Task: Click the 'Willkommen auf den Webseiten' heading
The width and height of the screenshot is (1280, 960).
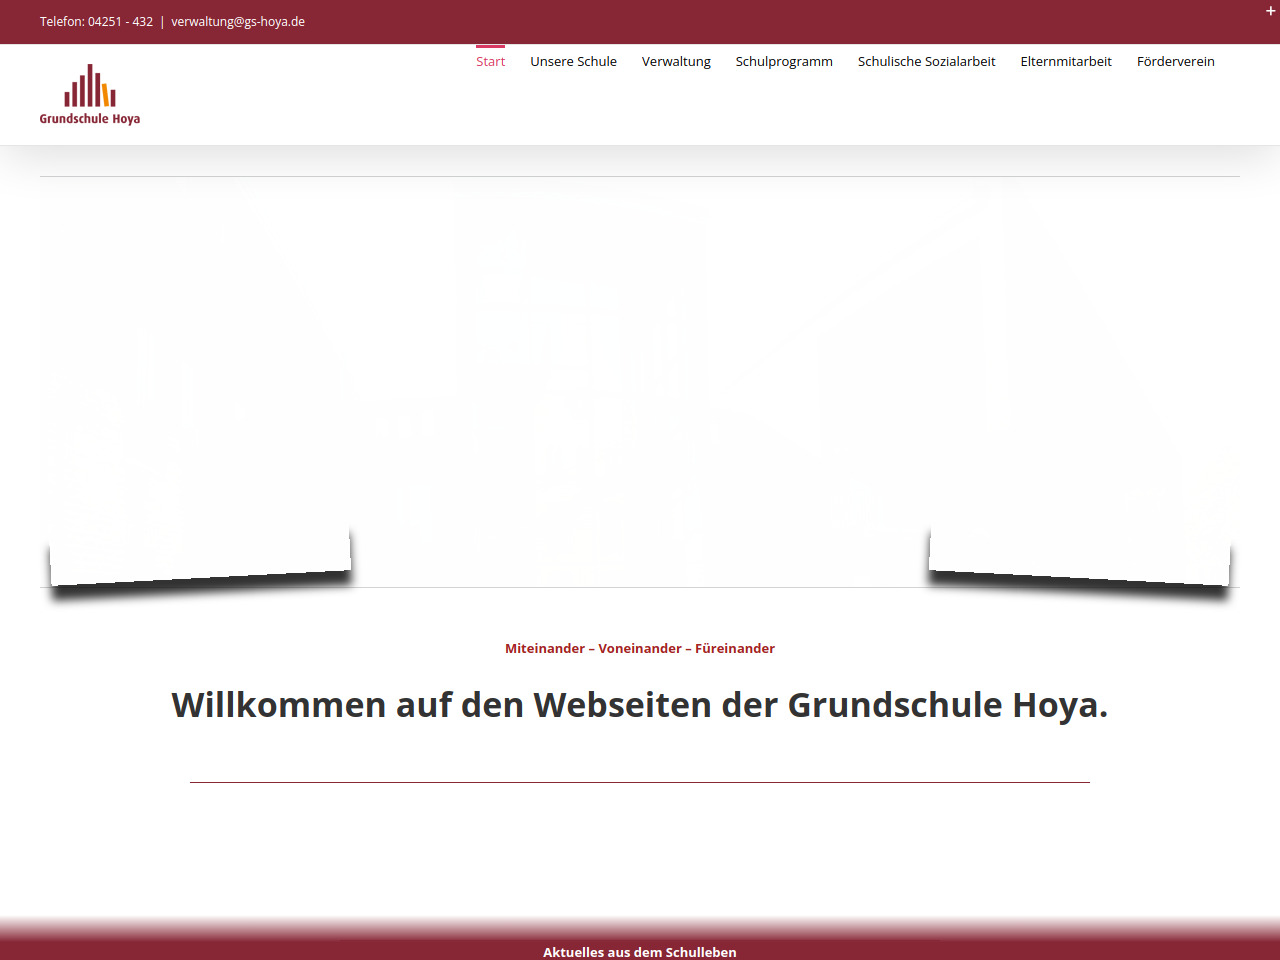Action: tap(640, 705)
